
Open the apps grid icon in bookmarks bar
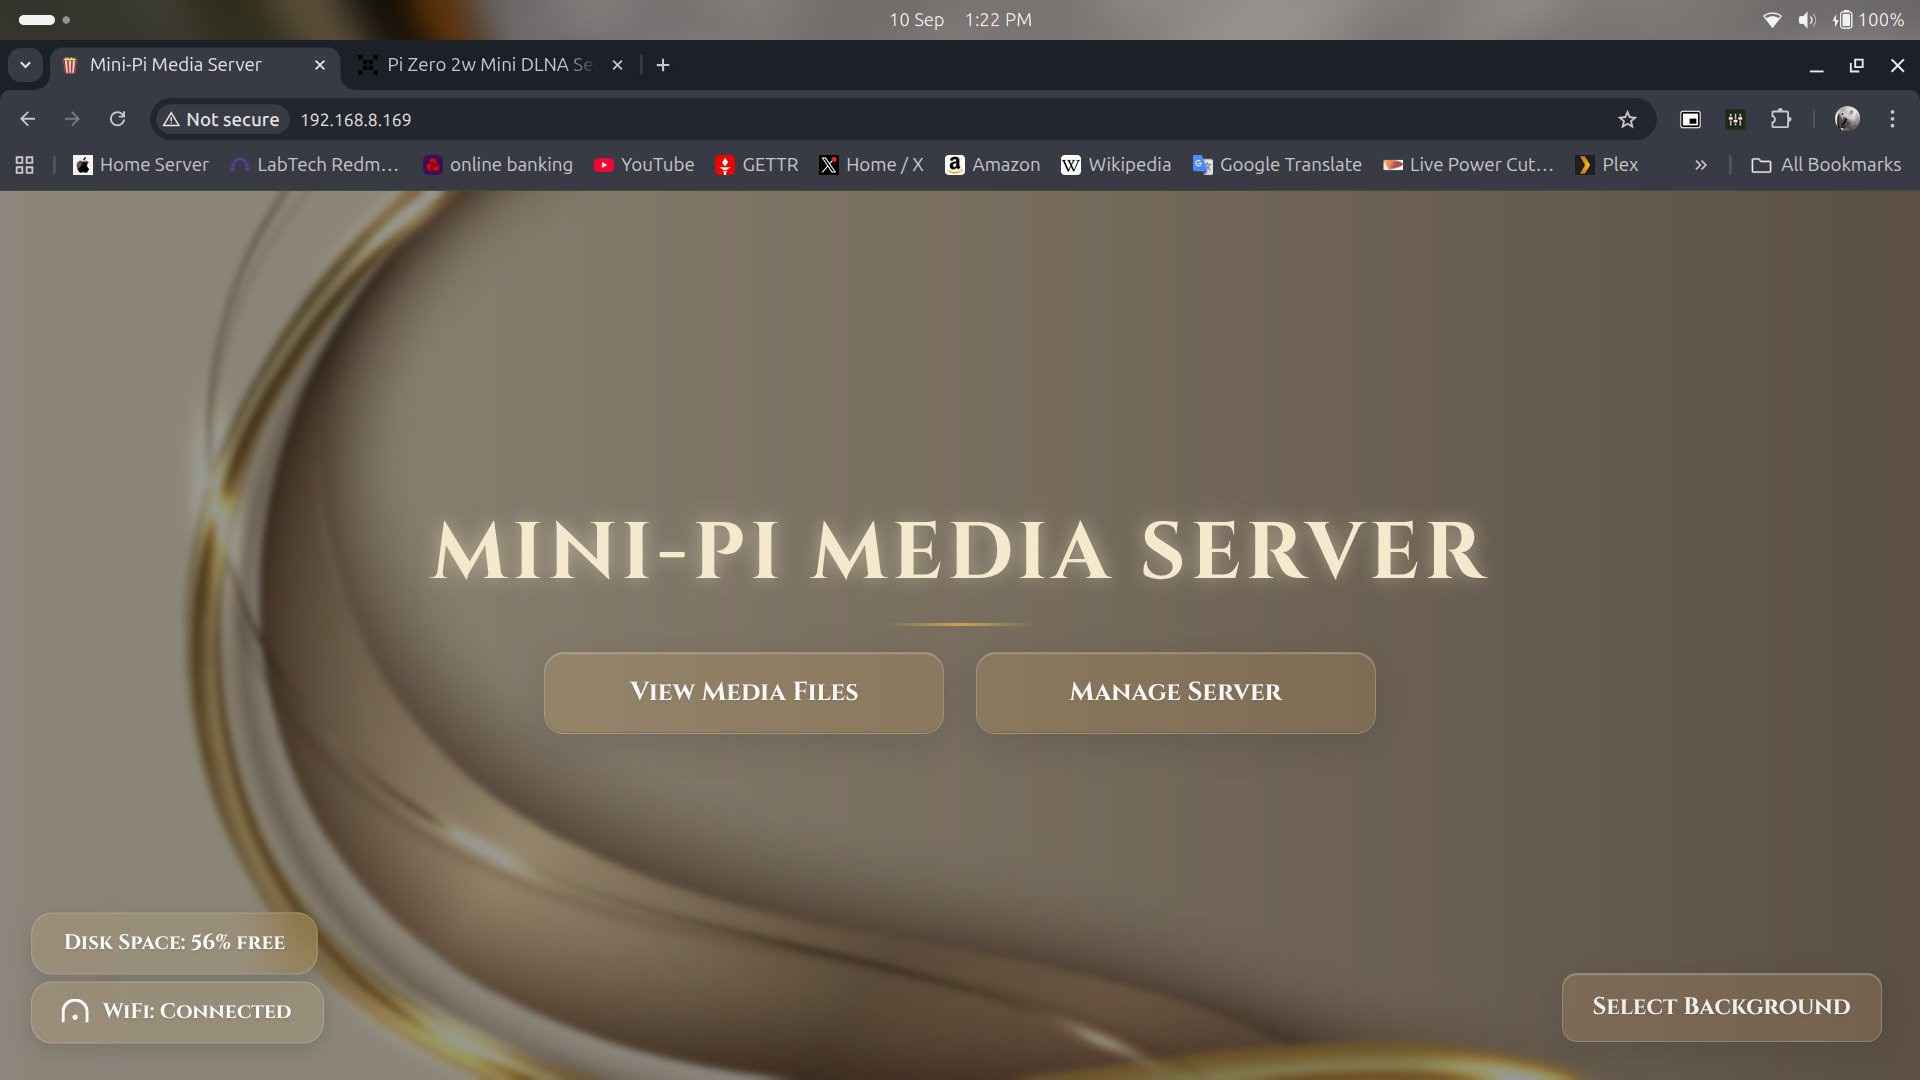pos(25,165)
